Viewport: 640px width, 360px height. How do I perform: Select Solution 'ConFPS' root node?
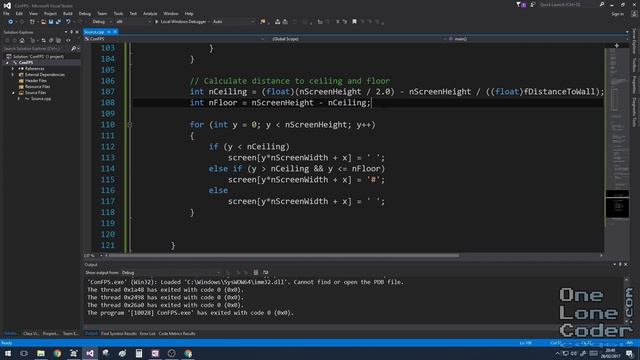click(38, 56)
